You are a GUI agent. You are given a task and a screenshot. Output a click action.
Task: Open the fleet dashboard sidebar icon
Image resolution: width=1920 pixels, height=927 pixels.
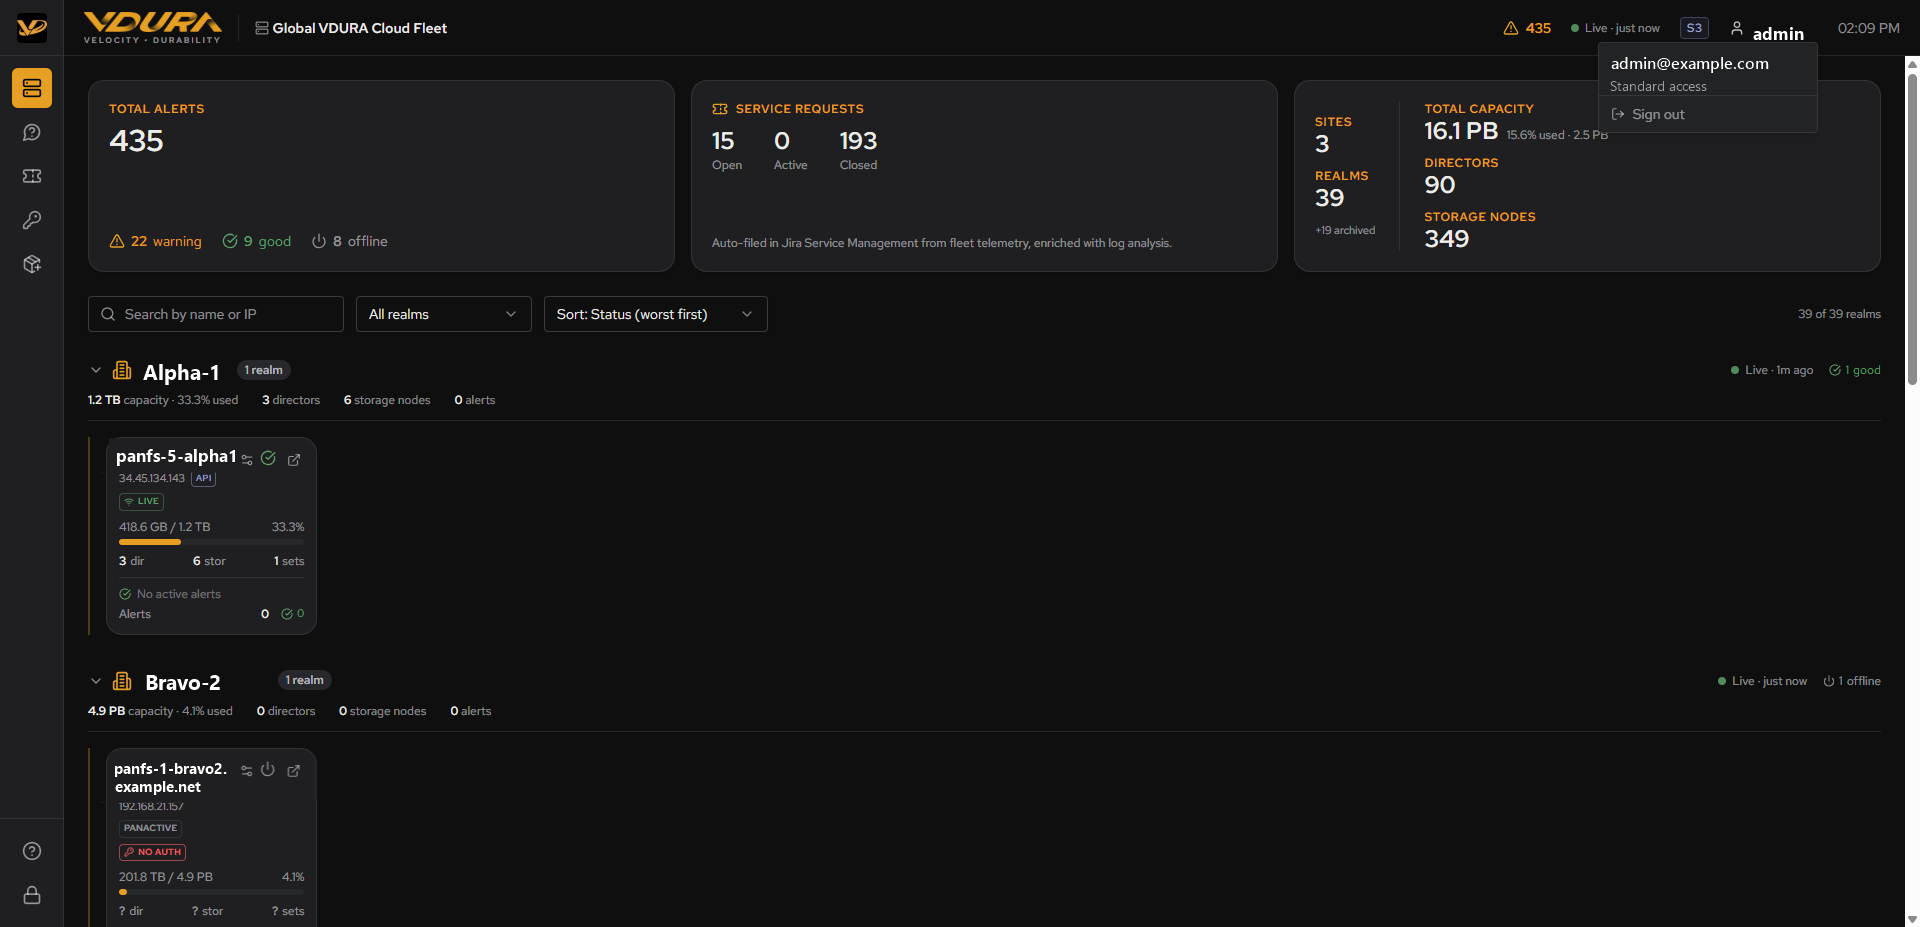coord(32,88)
